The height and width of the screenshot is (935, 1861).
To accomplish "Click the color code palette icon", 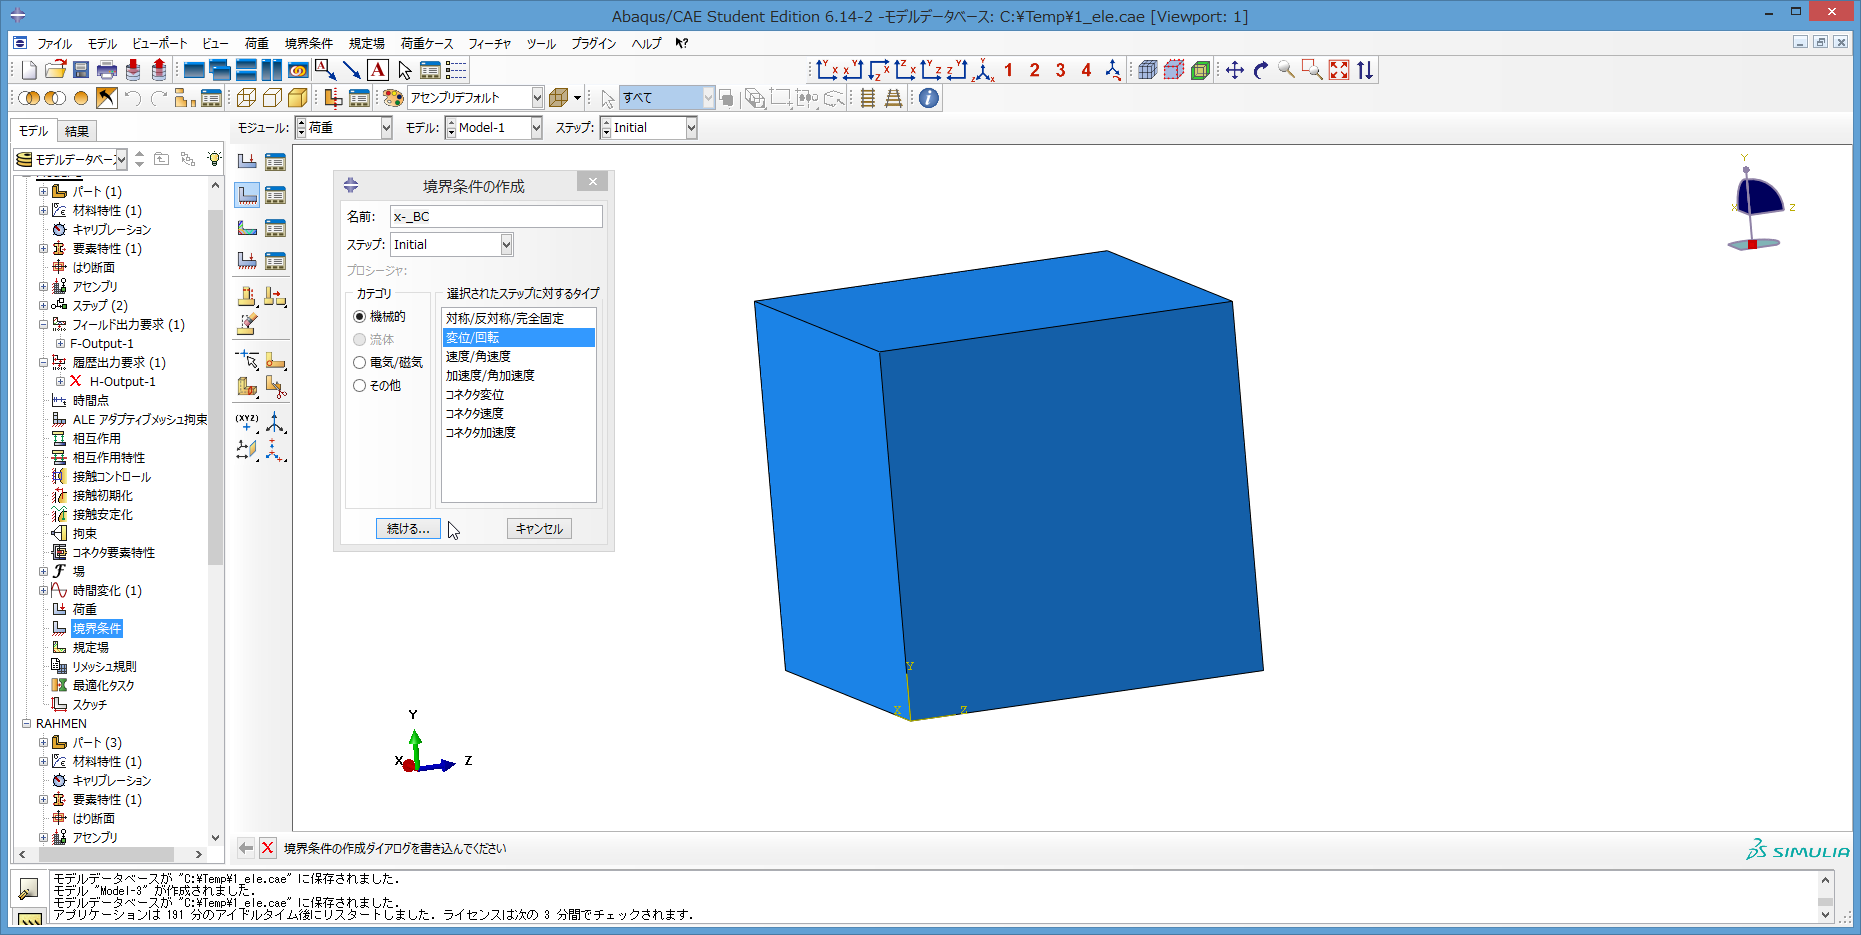I will click(x=393, y=98).
